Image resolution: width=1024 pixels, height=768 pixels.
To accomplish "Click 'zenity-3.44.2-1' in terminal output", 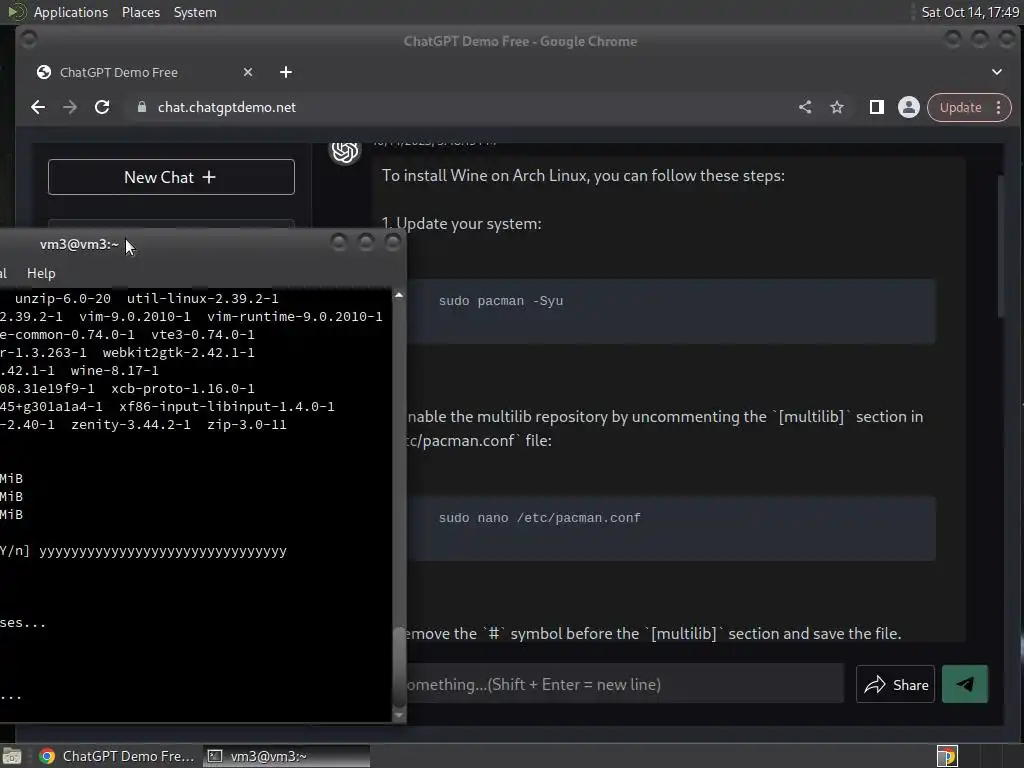I will click(131, 424).
